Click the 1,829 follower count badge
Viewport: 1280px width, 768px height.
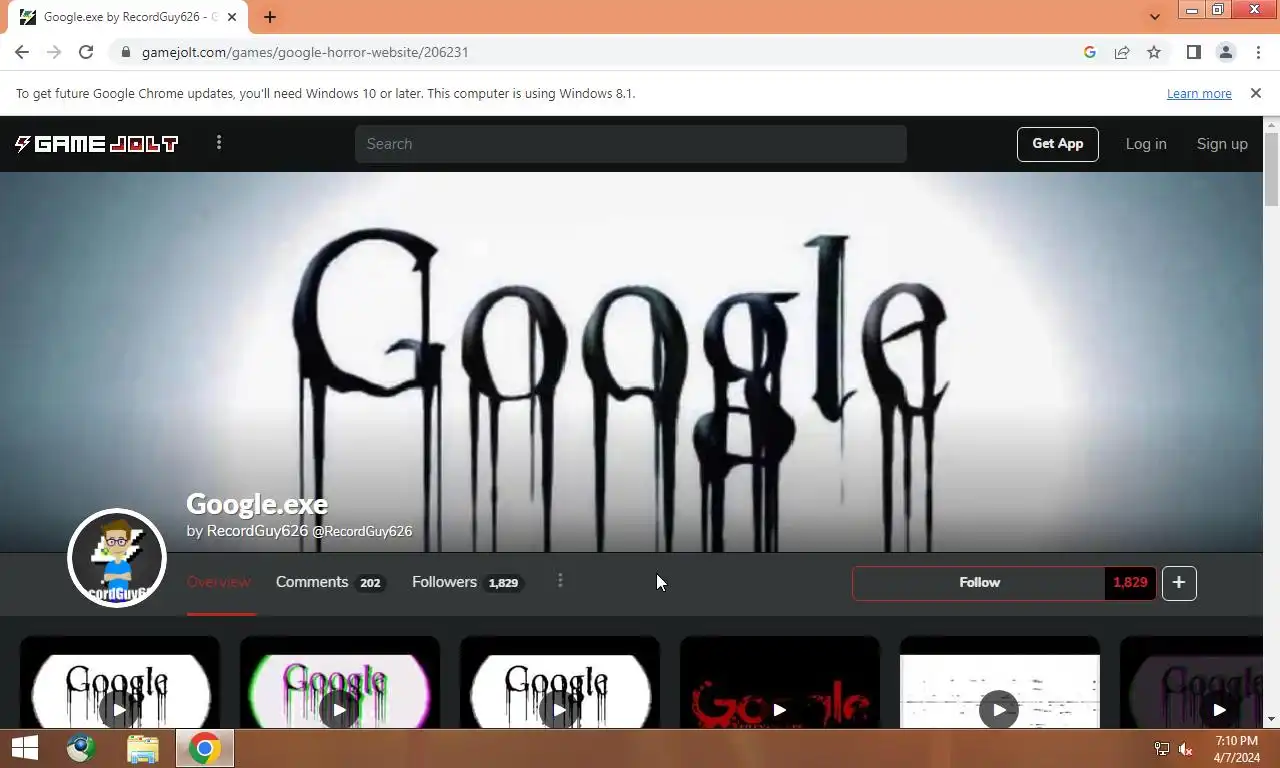coord(1130,582)
